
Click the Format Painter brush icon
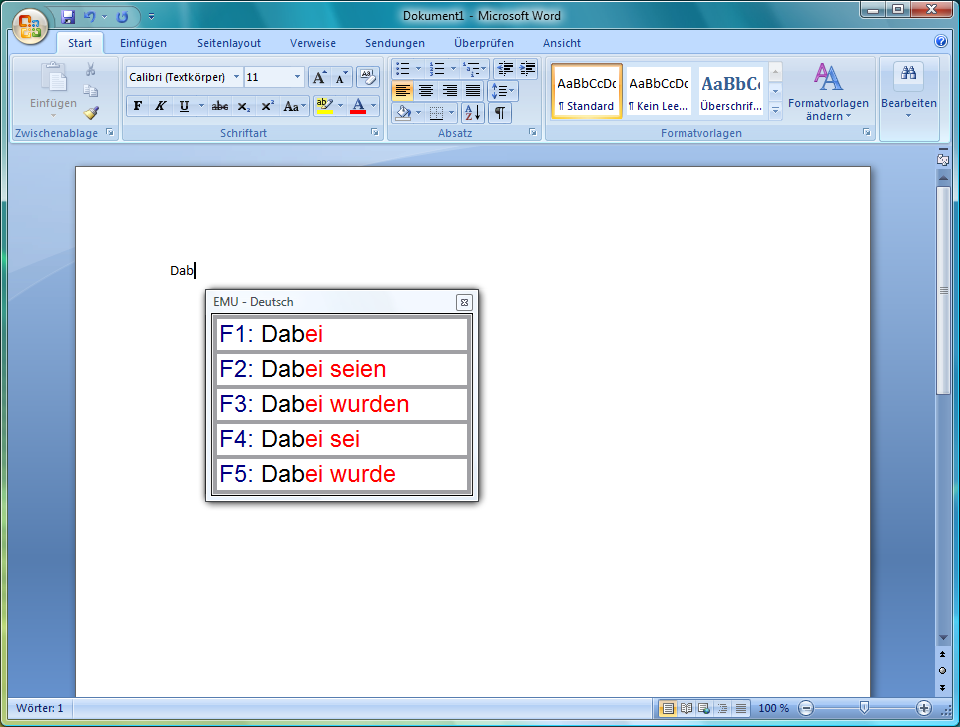pyautogui.click(x=91, y=113)
